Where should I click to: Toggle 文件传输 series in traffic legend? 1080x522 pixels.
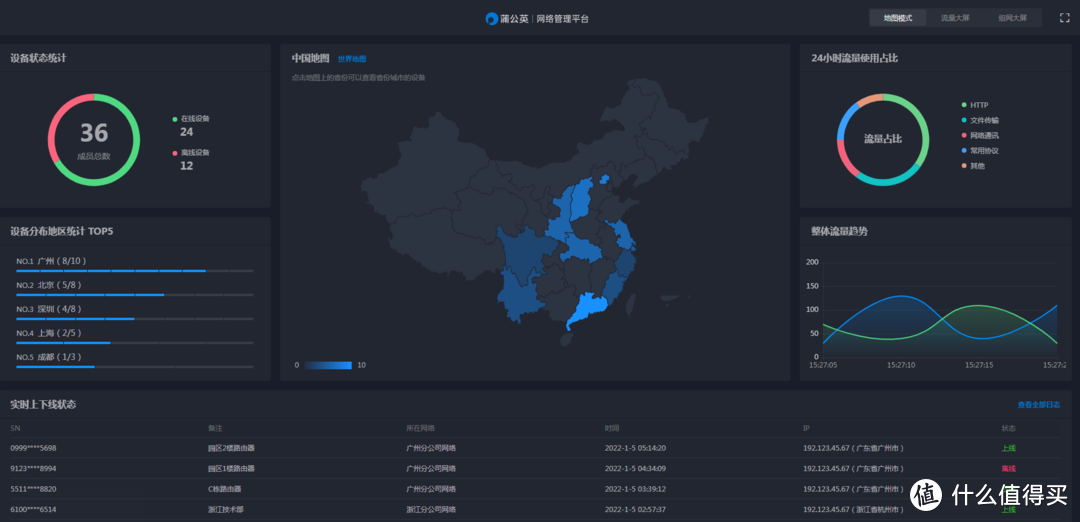[979, 120]
